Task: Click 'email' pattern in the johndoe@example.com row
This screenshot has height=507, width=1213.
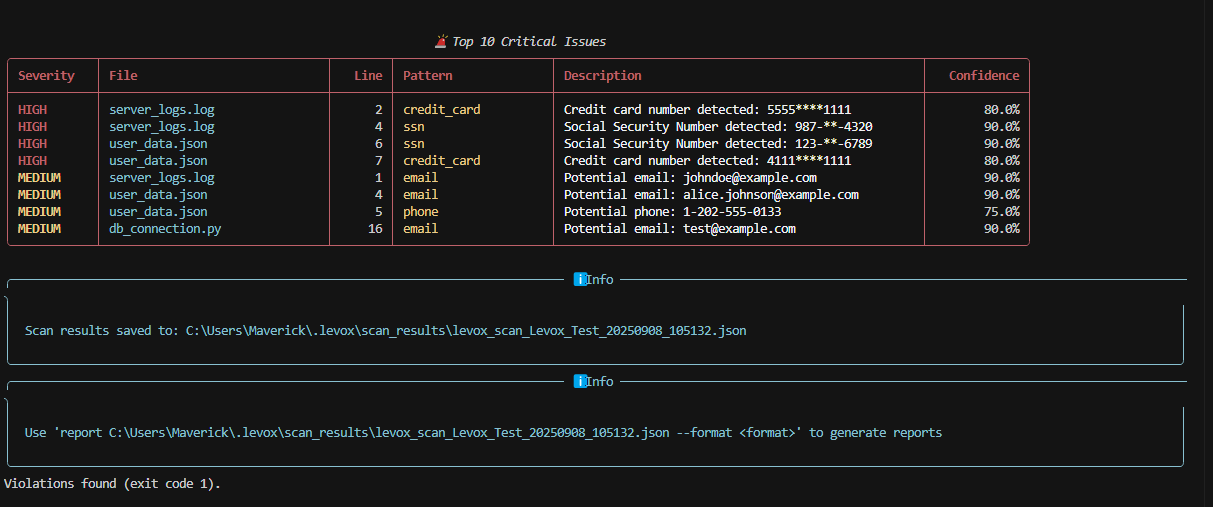Action: point(421,178)
